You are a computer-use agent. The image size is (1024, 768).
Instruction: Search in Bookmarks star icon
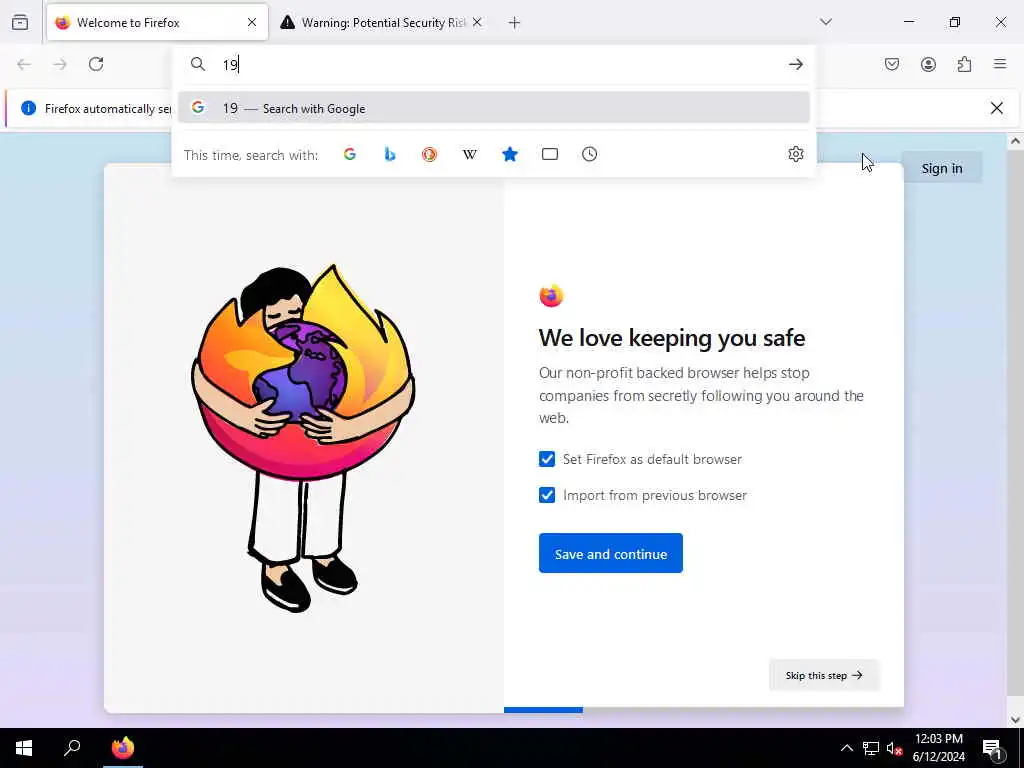coord(510,154)
